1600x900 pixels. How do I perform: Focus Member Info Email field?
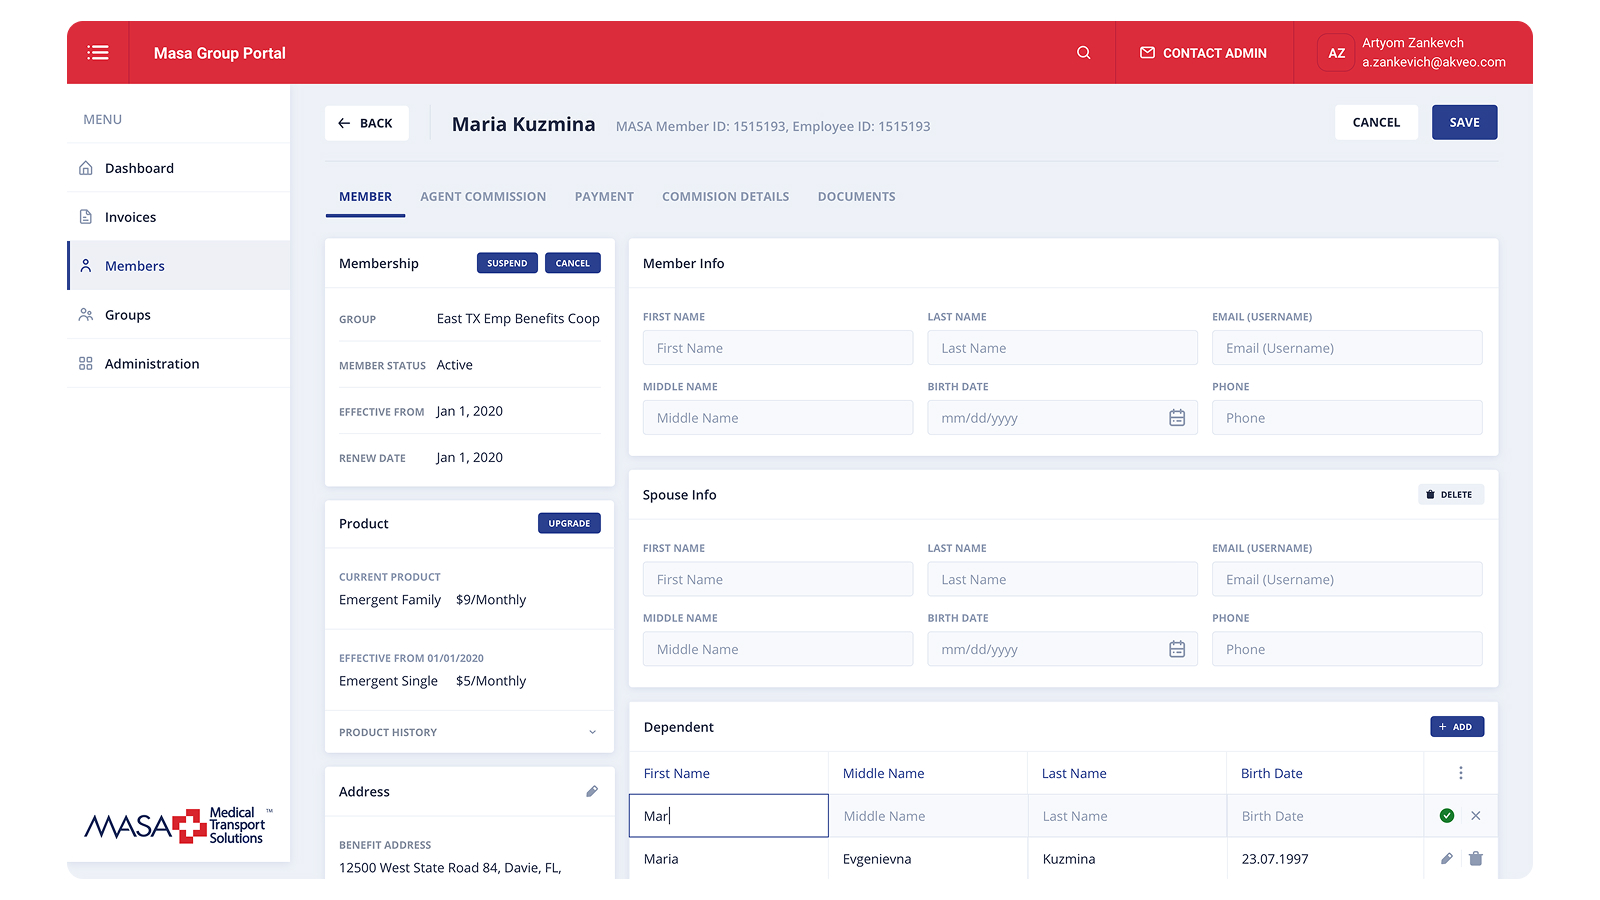click(x=1347, y=348)
